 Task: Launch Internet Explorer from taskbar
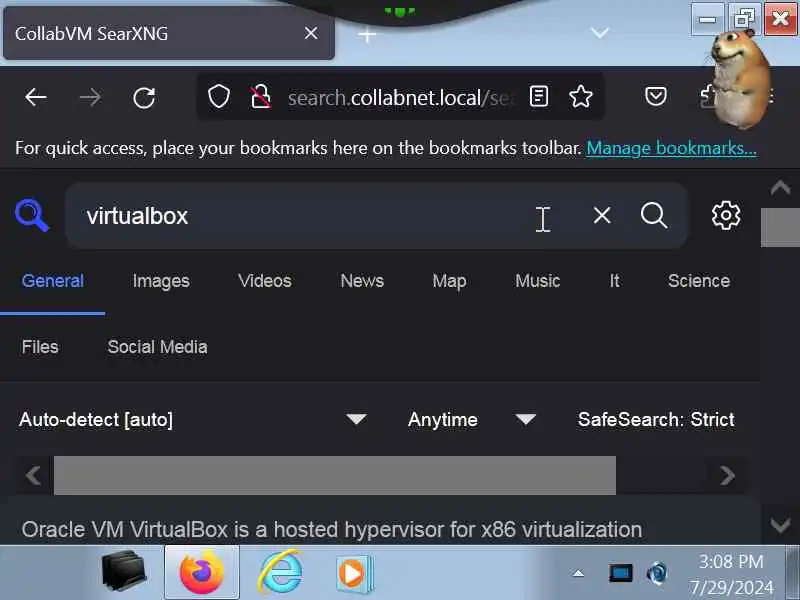coord(280,572)
